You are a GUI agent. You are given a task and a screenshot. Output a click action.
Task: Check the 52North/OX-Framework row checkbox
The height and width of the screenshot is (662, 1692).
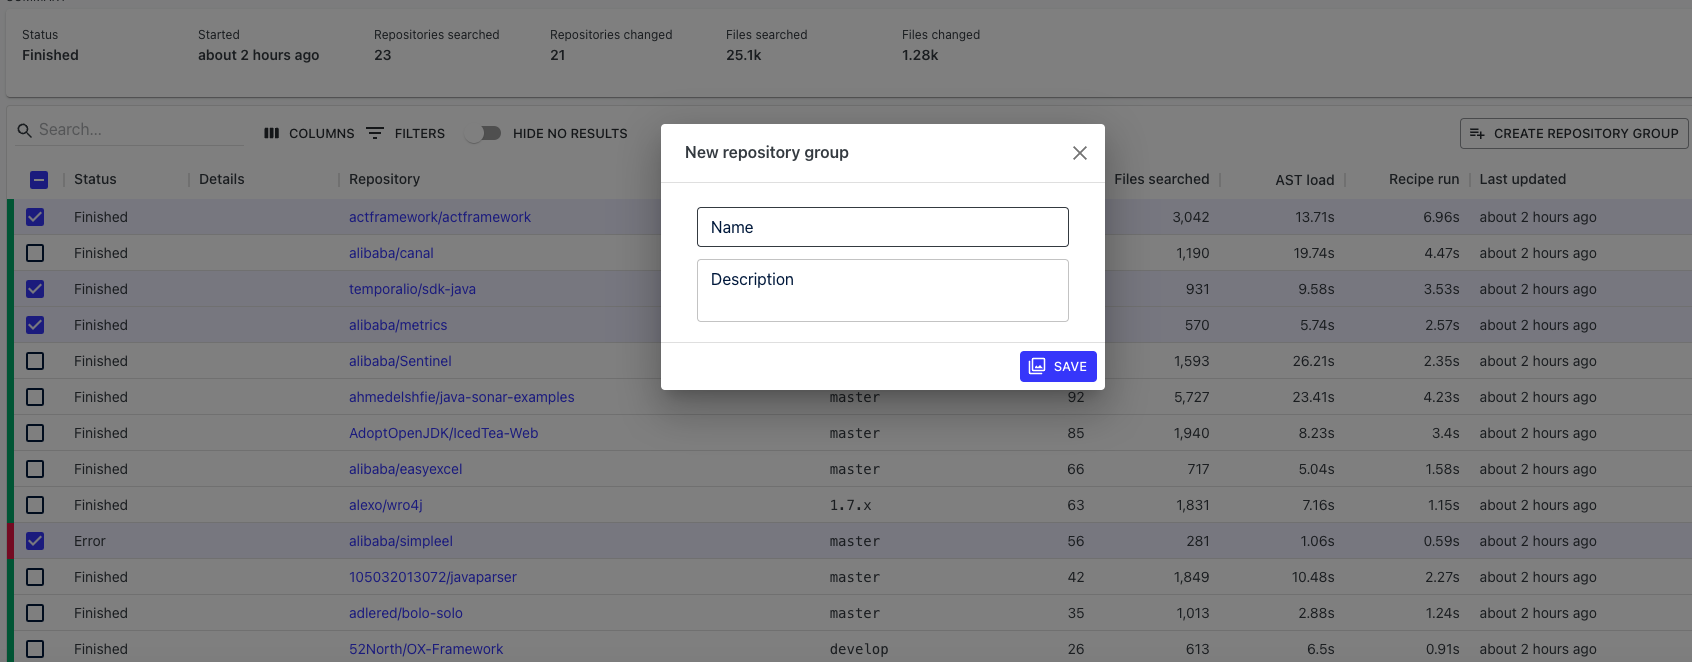click(35, 649)
